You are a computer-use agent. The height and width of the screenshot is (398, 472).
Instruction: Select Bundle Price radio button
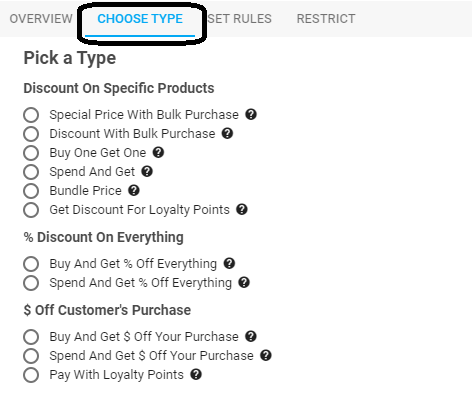pos(31,191)
